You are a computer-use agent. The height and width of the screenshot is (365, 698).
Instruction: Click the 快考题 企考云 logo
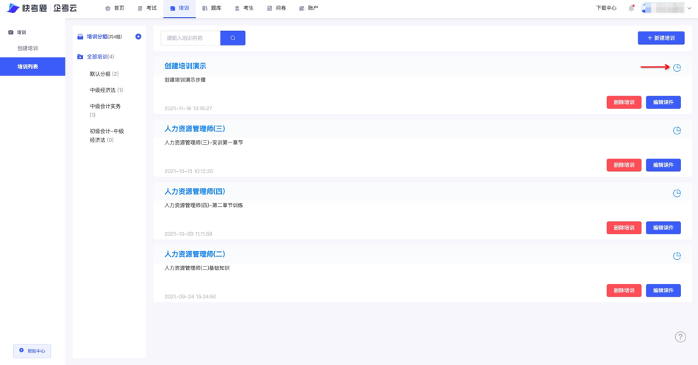click(x=42, y=8)
